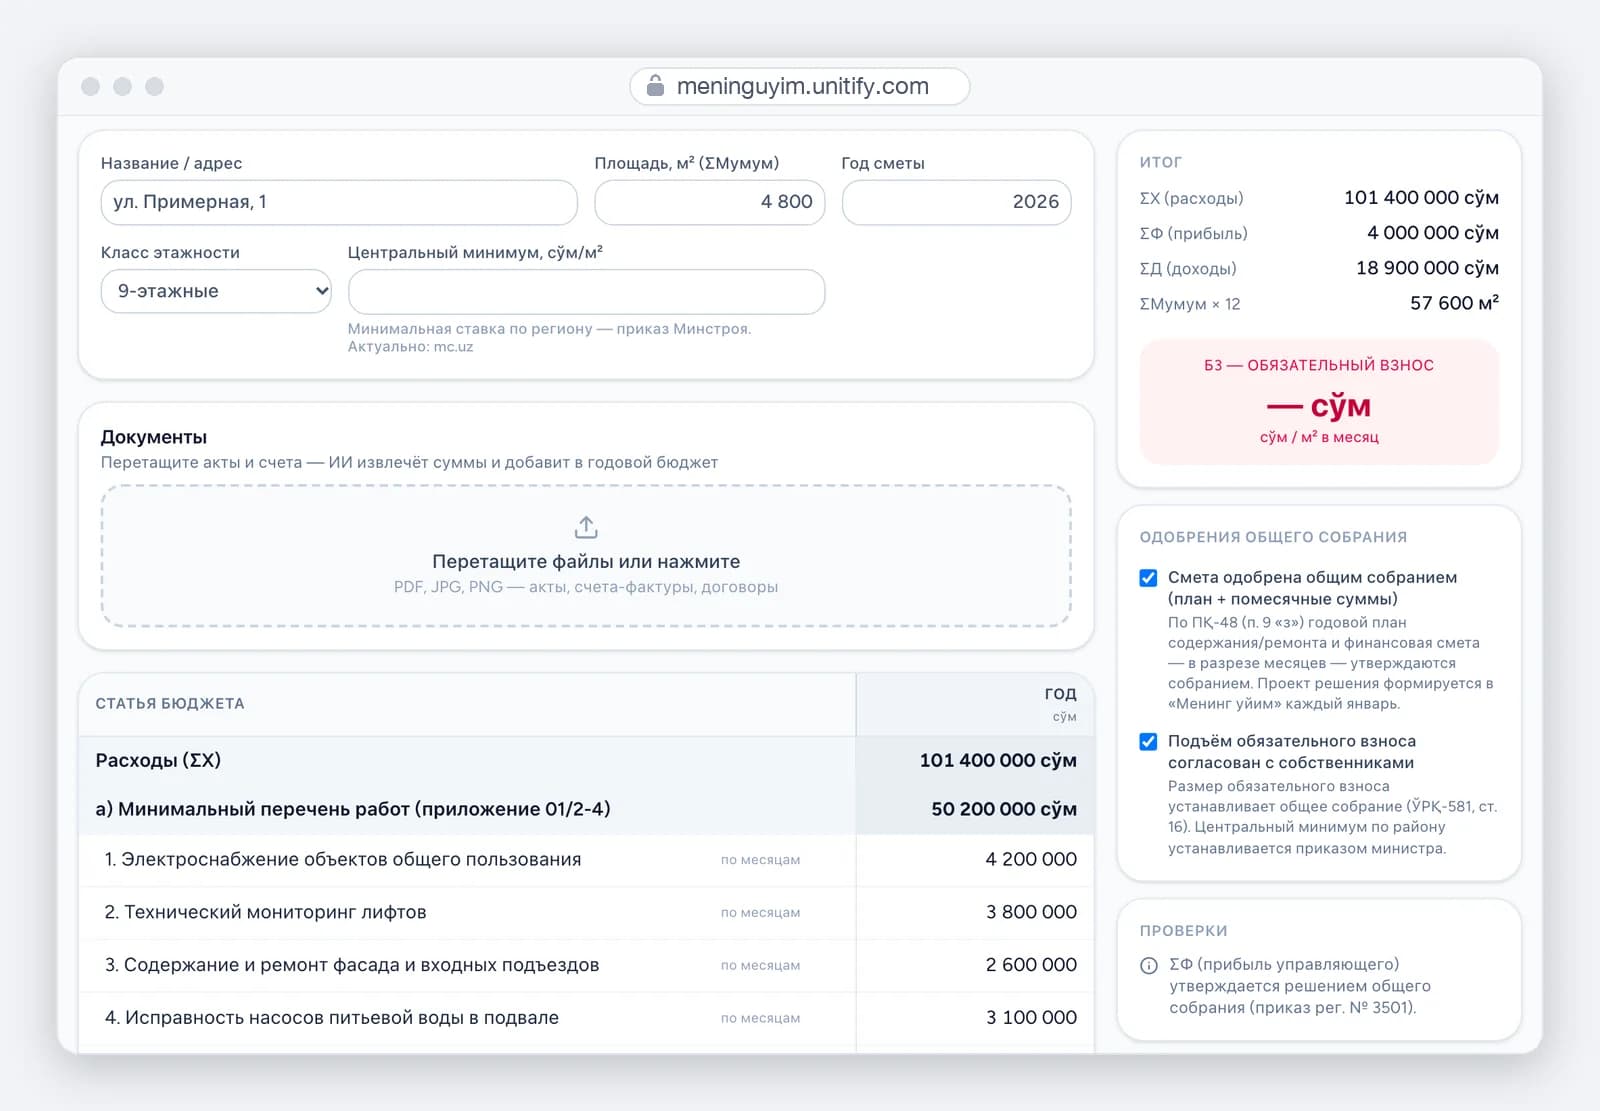Click the upload arrow icon in Documents

(x=586, y=527)
